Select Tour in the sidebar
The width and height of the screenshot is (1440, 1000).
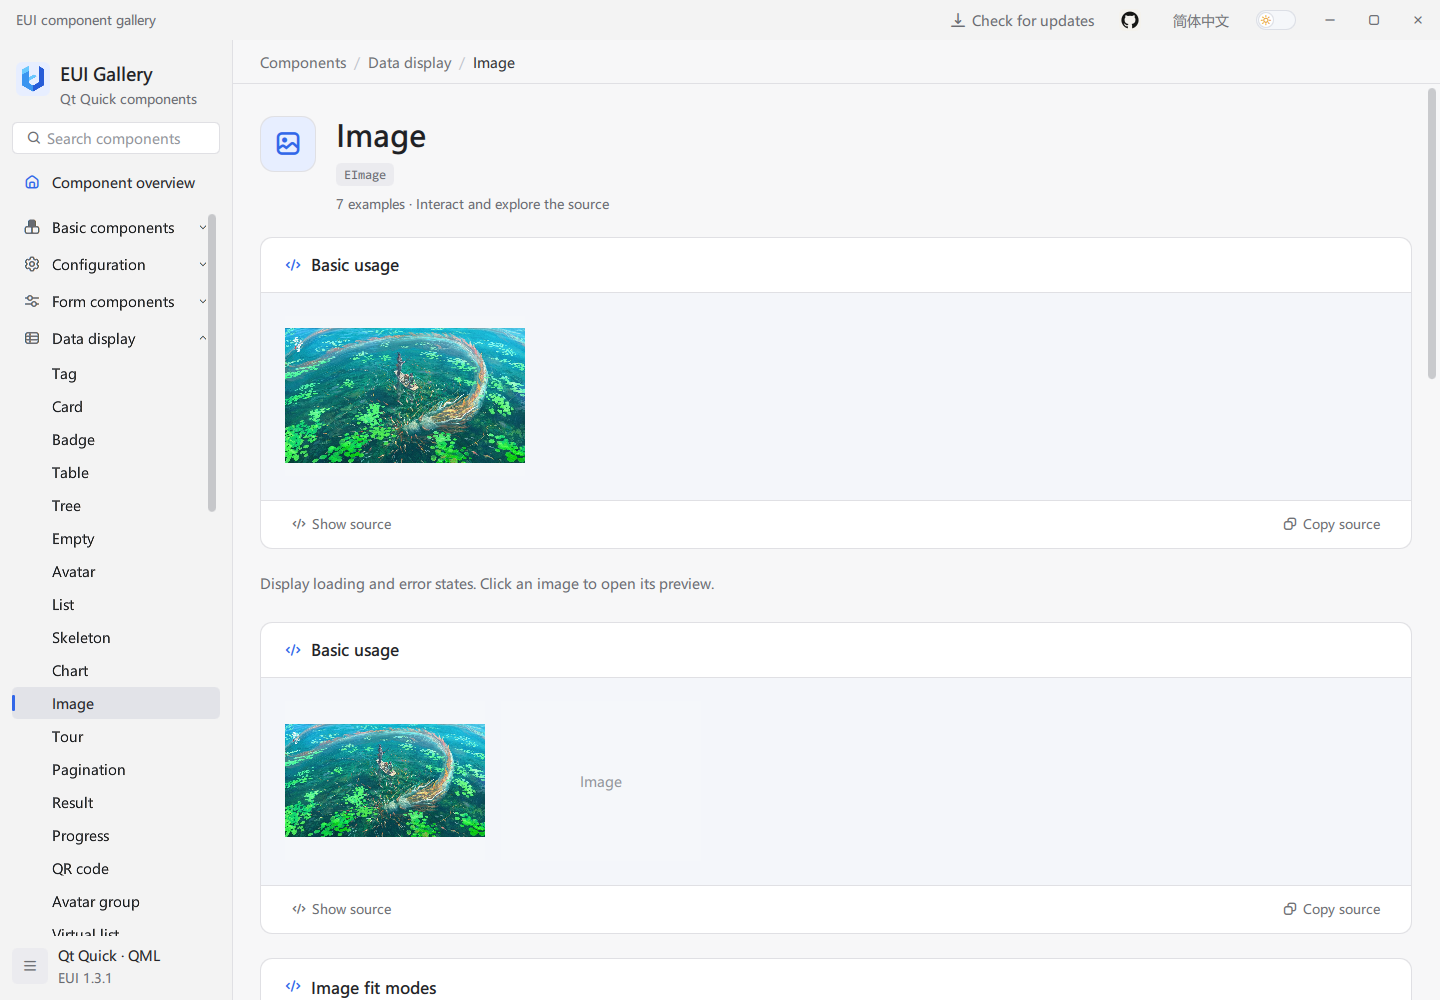tap(116, 736)
